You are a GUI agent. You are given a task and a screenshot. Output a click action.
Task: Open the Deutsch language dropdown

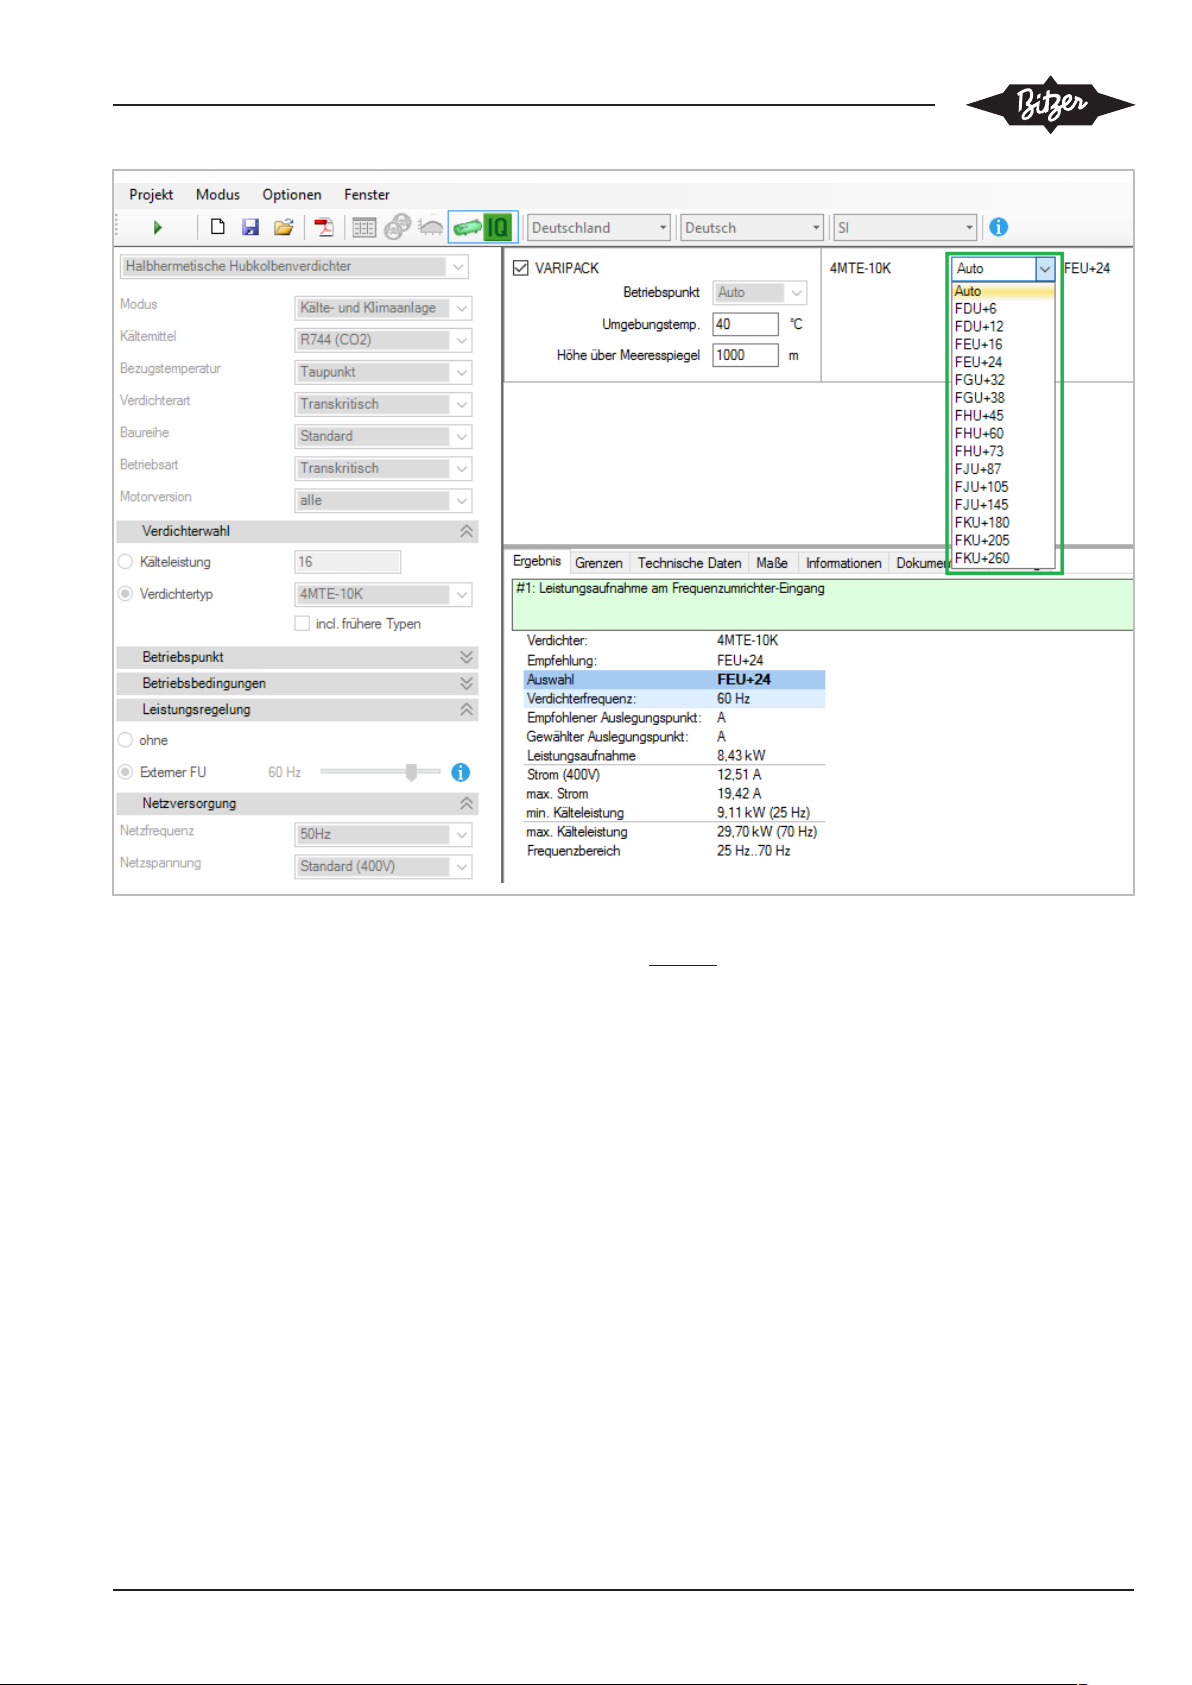click(x=752, y=228)
